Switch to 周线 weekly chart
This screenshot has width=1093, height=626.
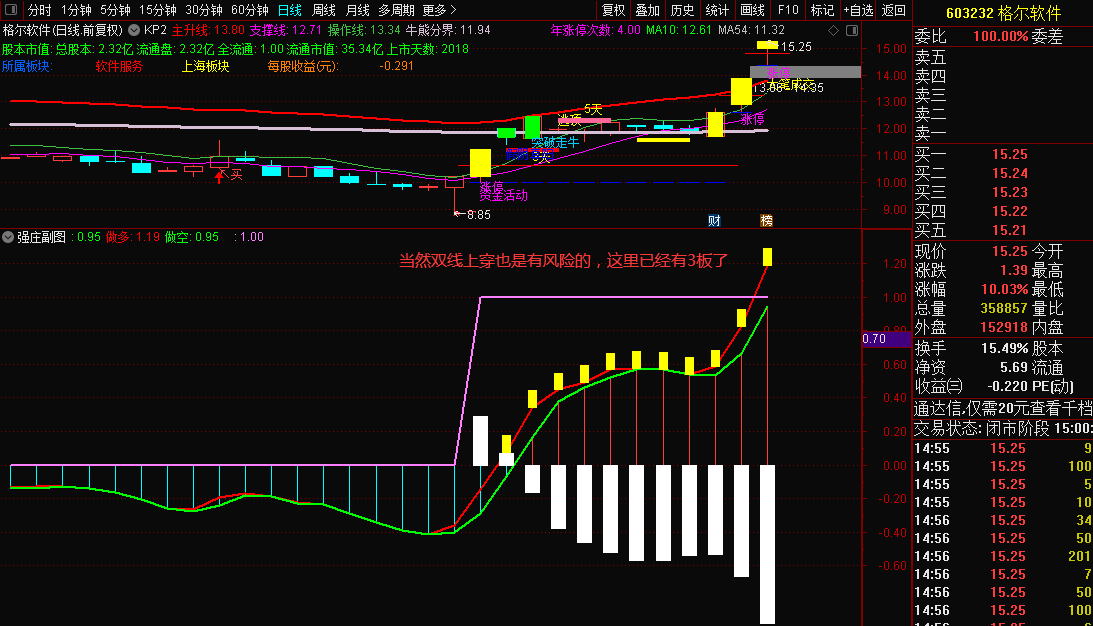tap(323, 10)
